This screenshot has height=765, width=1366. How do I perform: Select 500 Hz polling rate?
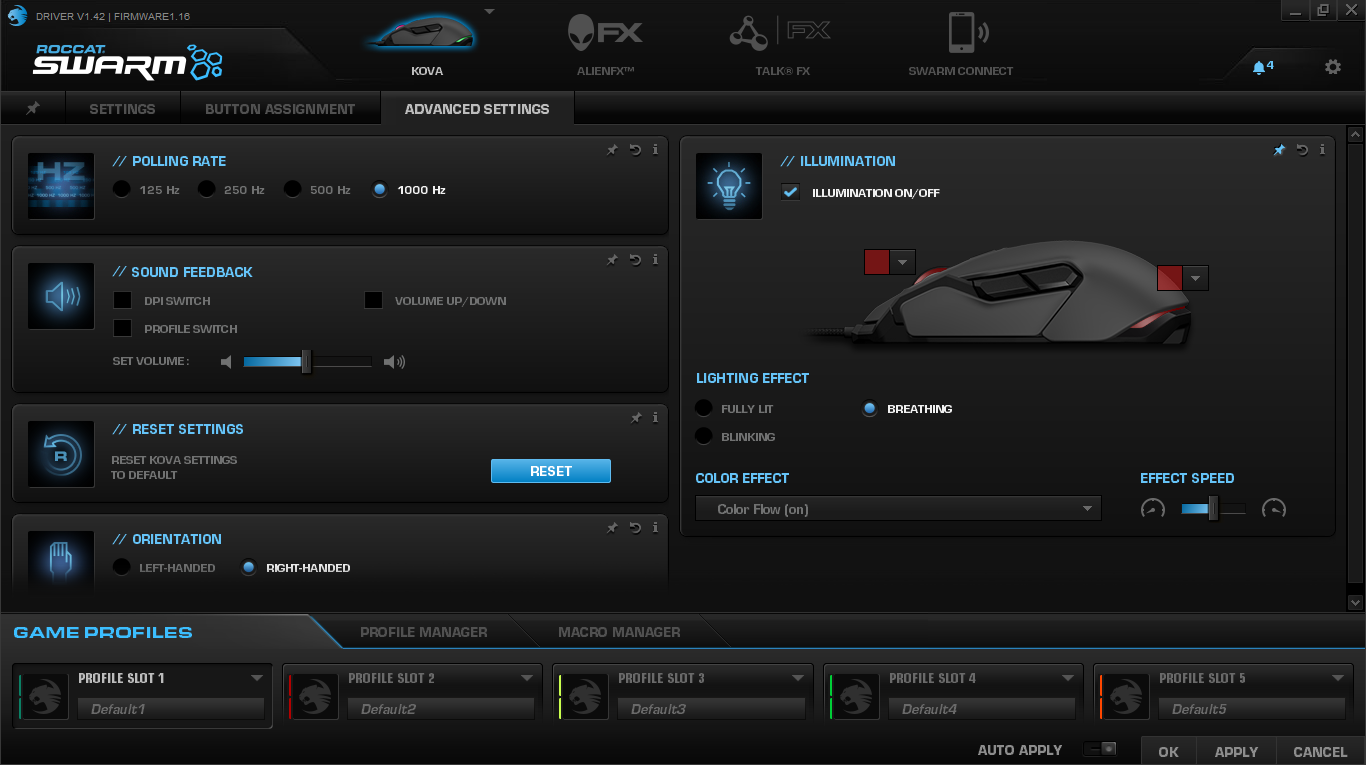(x=292, y=189)
